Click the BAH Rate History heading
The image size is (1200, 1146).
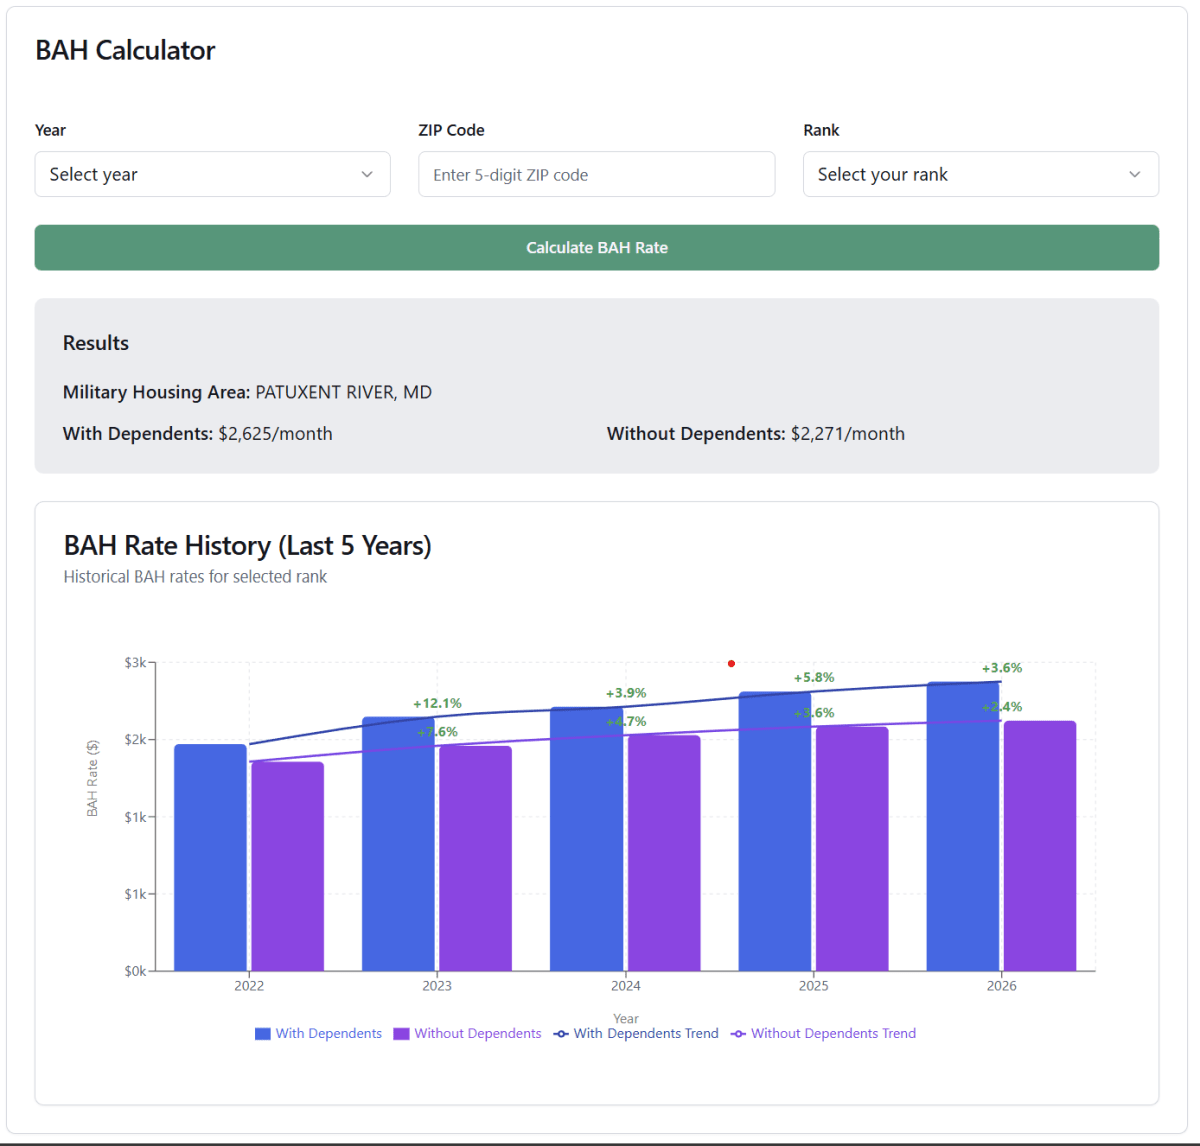[247, 546]
